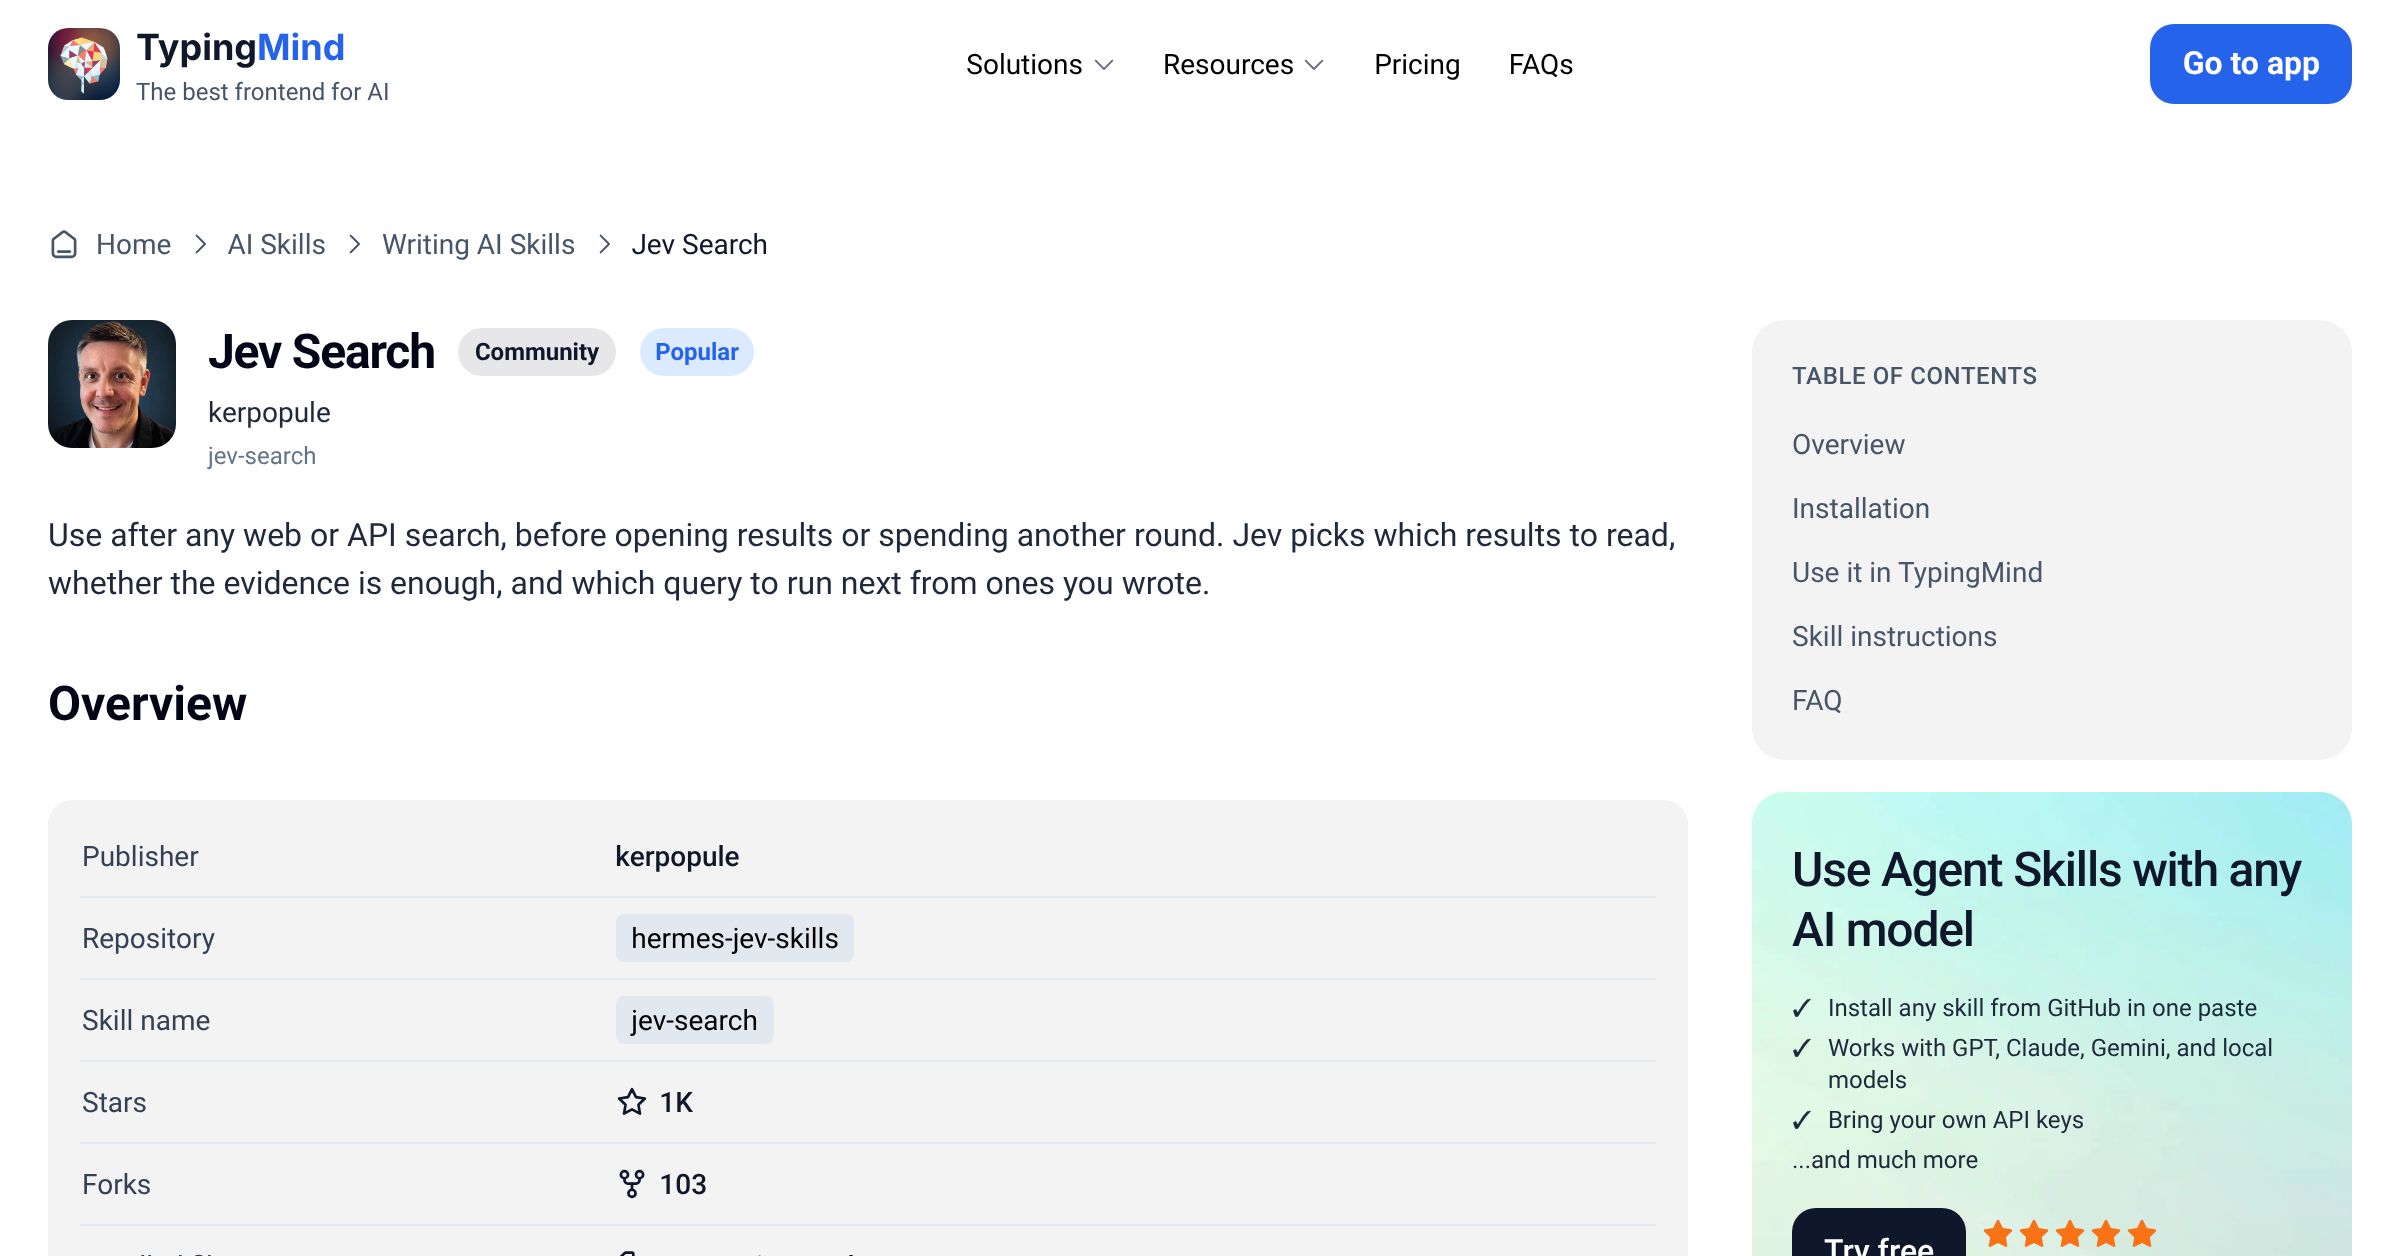Click the jev-search skill name tag

coord(694,1020)
